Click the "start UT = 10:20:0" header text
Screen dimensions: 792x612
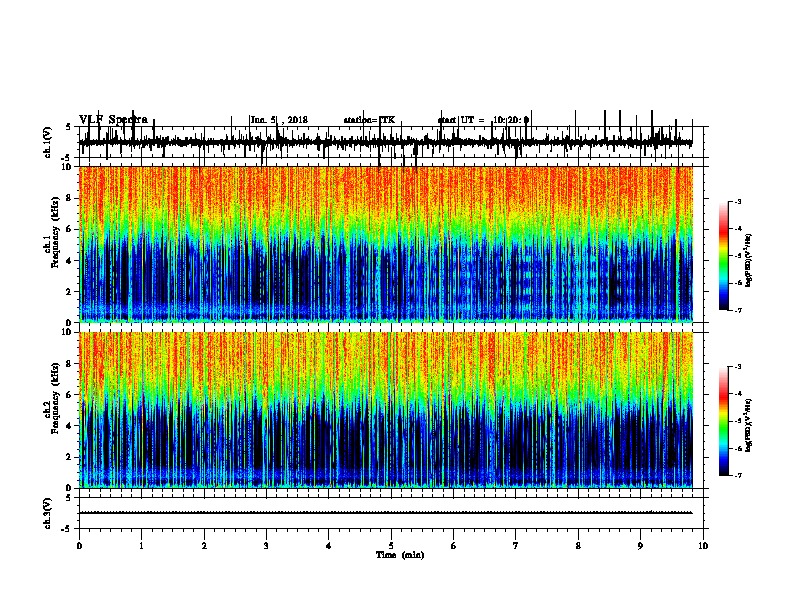pos(483,120)
